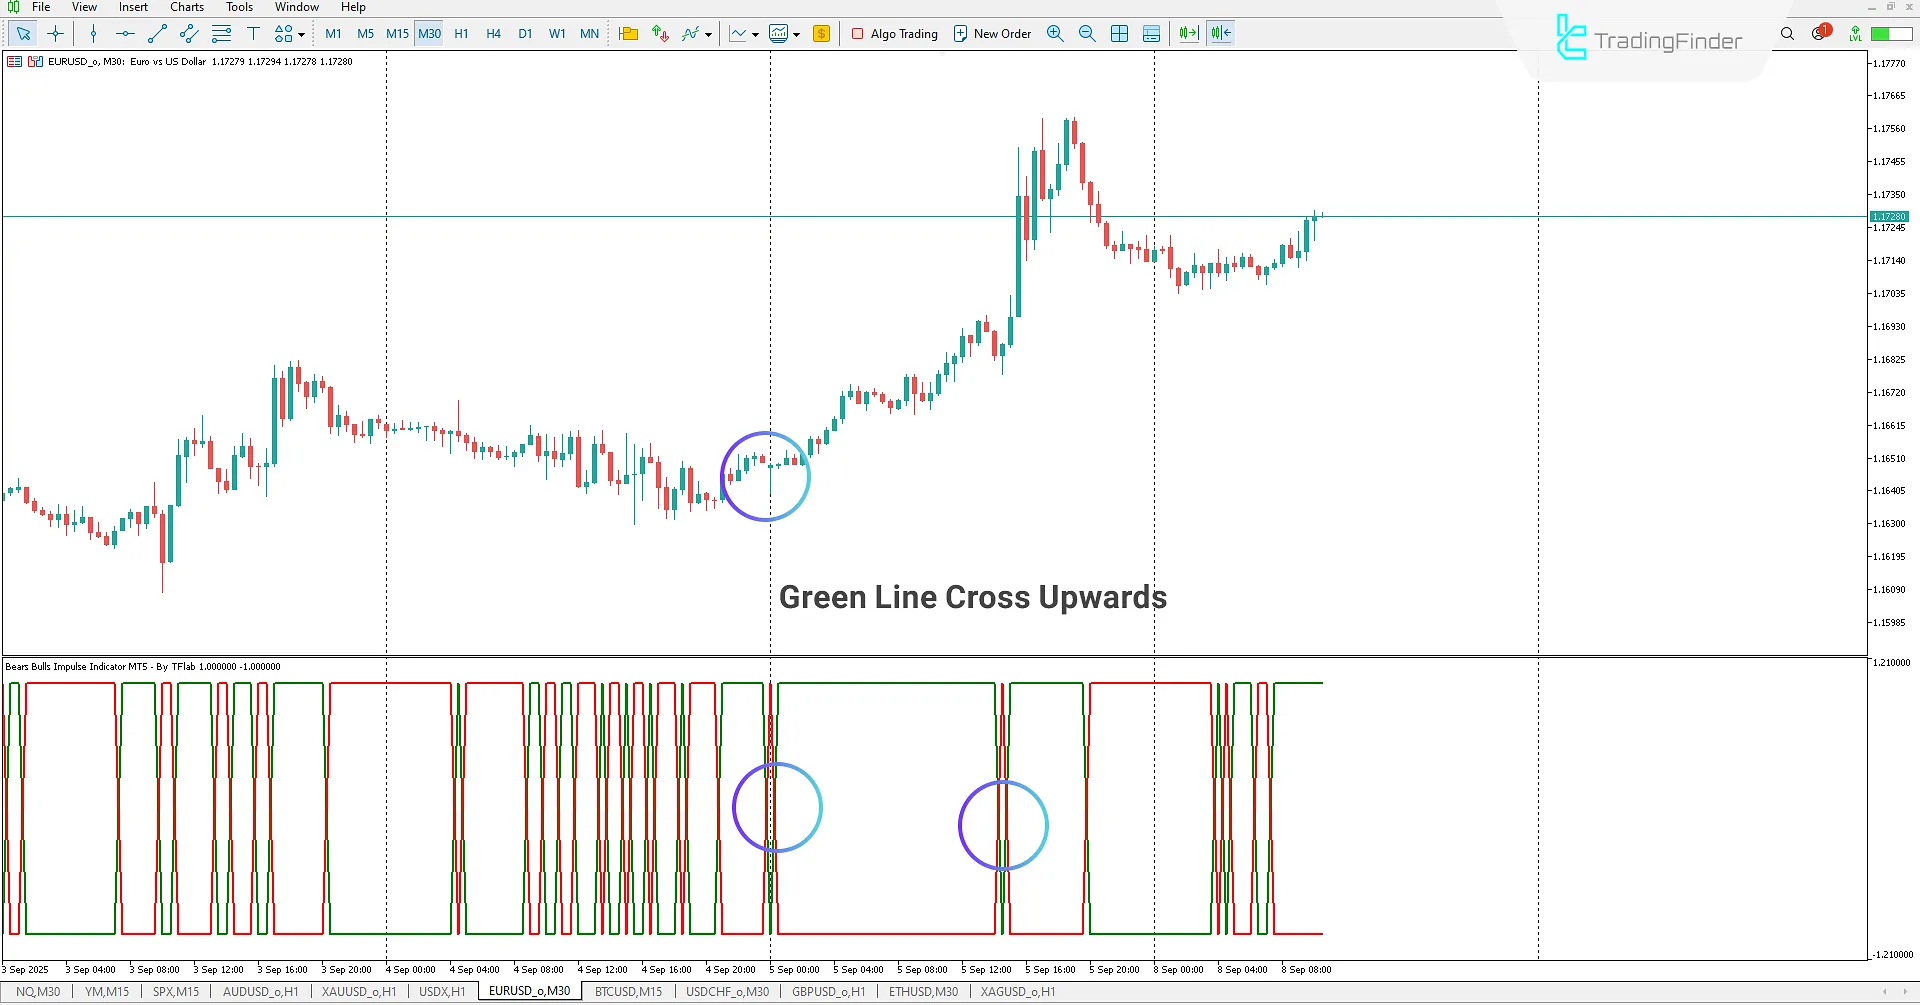Expand the shapes and arrows dropdown

300,33
